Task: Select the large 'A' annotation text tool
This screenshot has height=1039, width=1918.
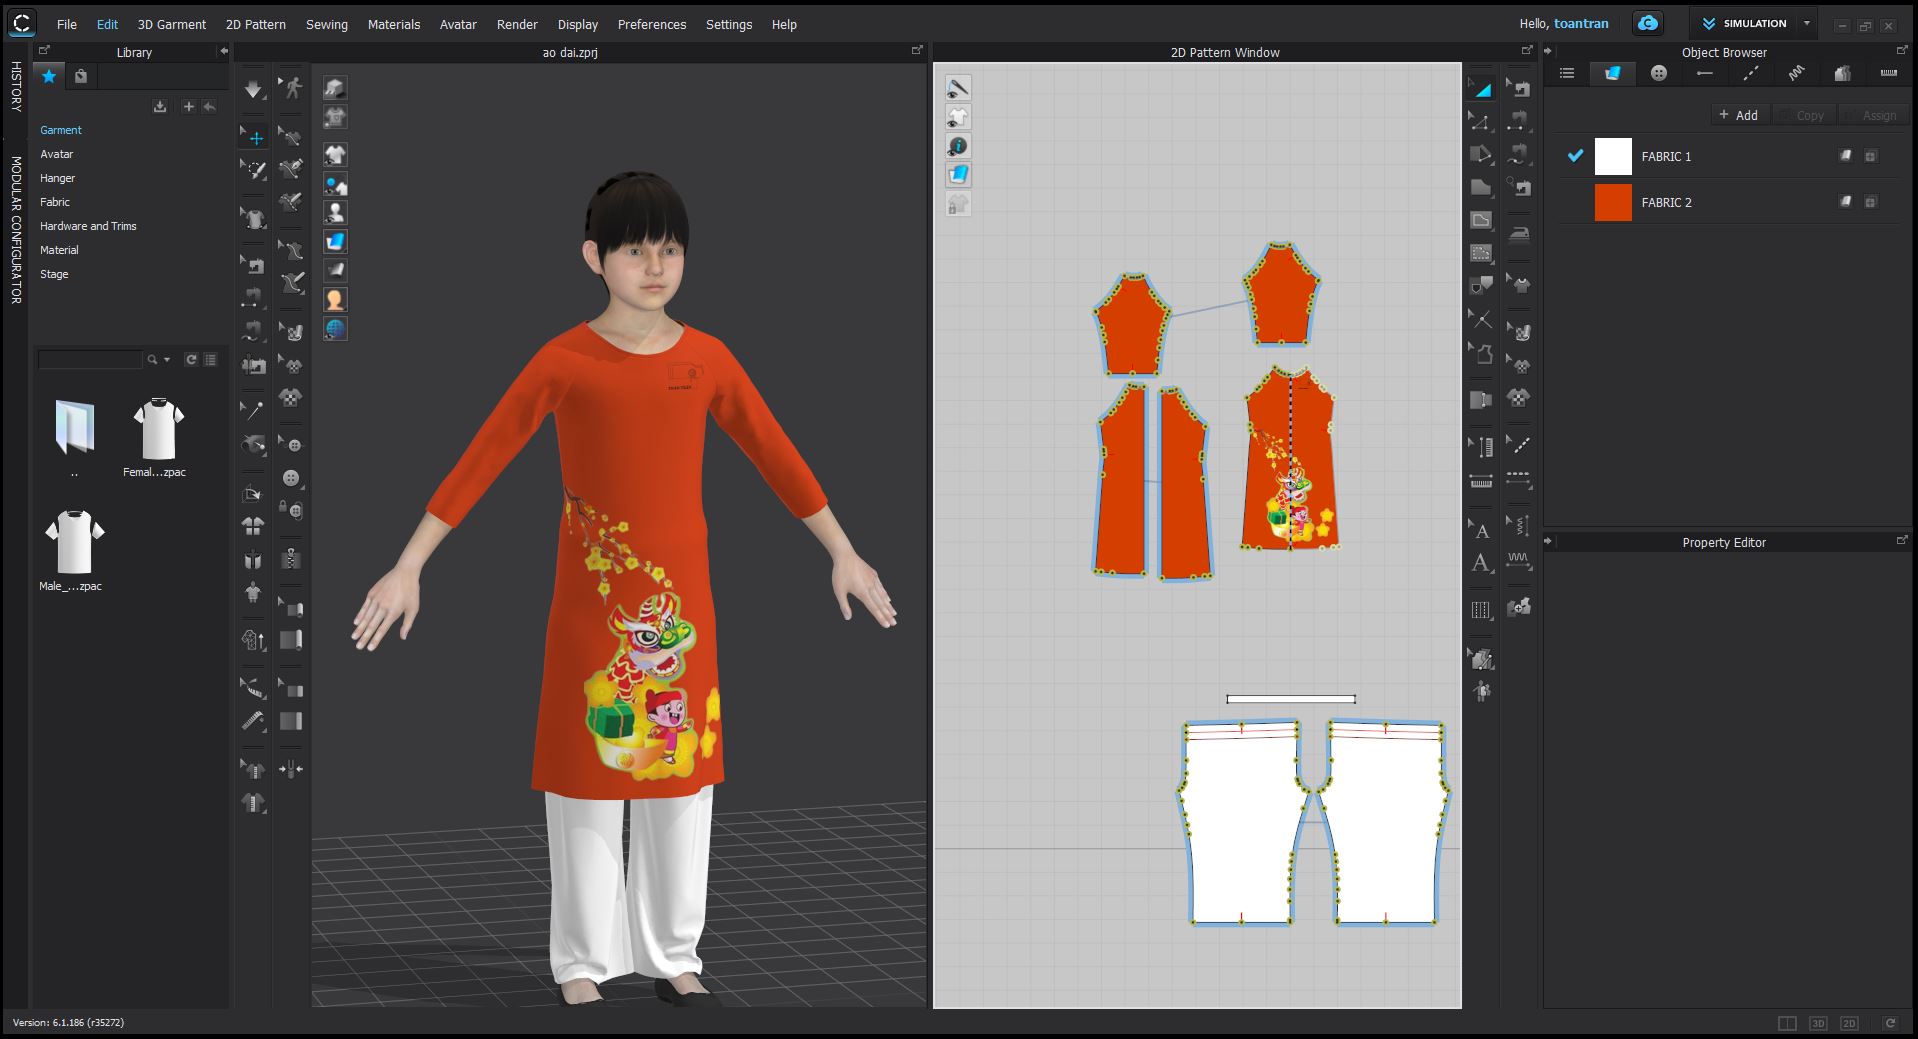Action: pos(1481,563)
